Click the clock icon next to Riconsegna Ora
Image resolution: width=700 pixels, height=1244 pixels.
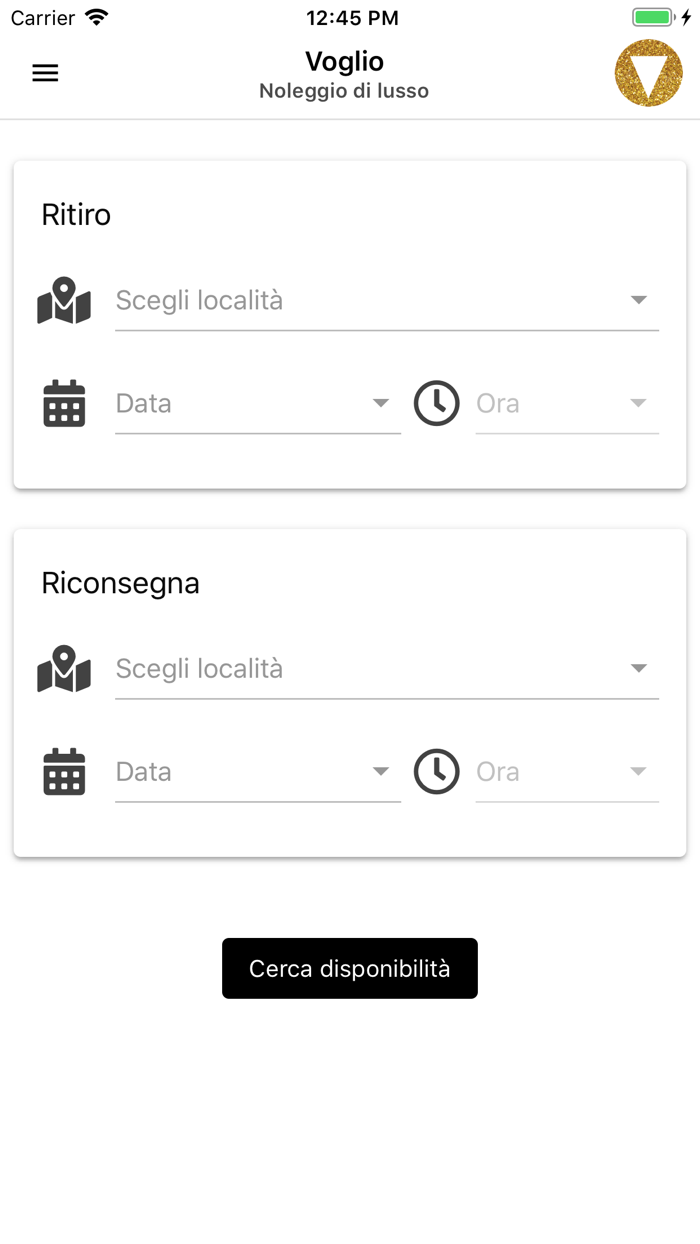click(x=436, y=771)
